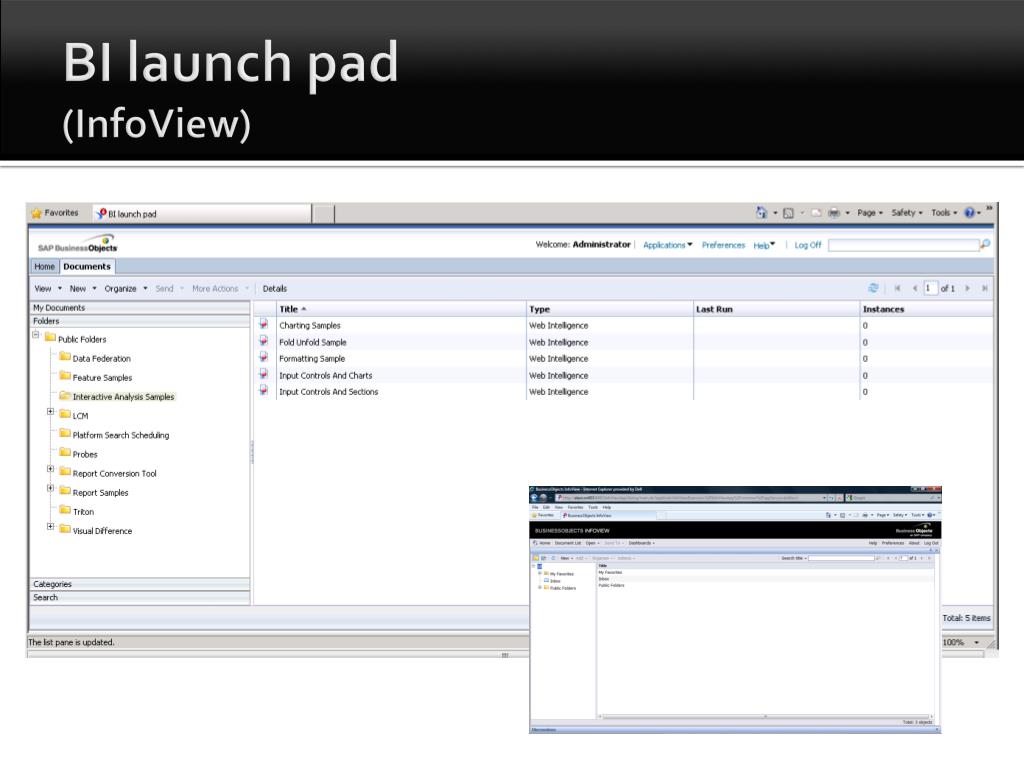Expand the Visual Difference node
Screen dimensions: 1024x768
50,526
